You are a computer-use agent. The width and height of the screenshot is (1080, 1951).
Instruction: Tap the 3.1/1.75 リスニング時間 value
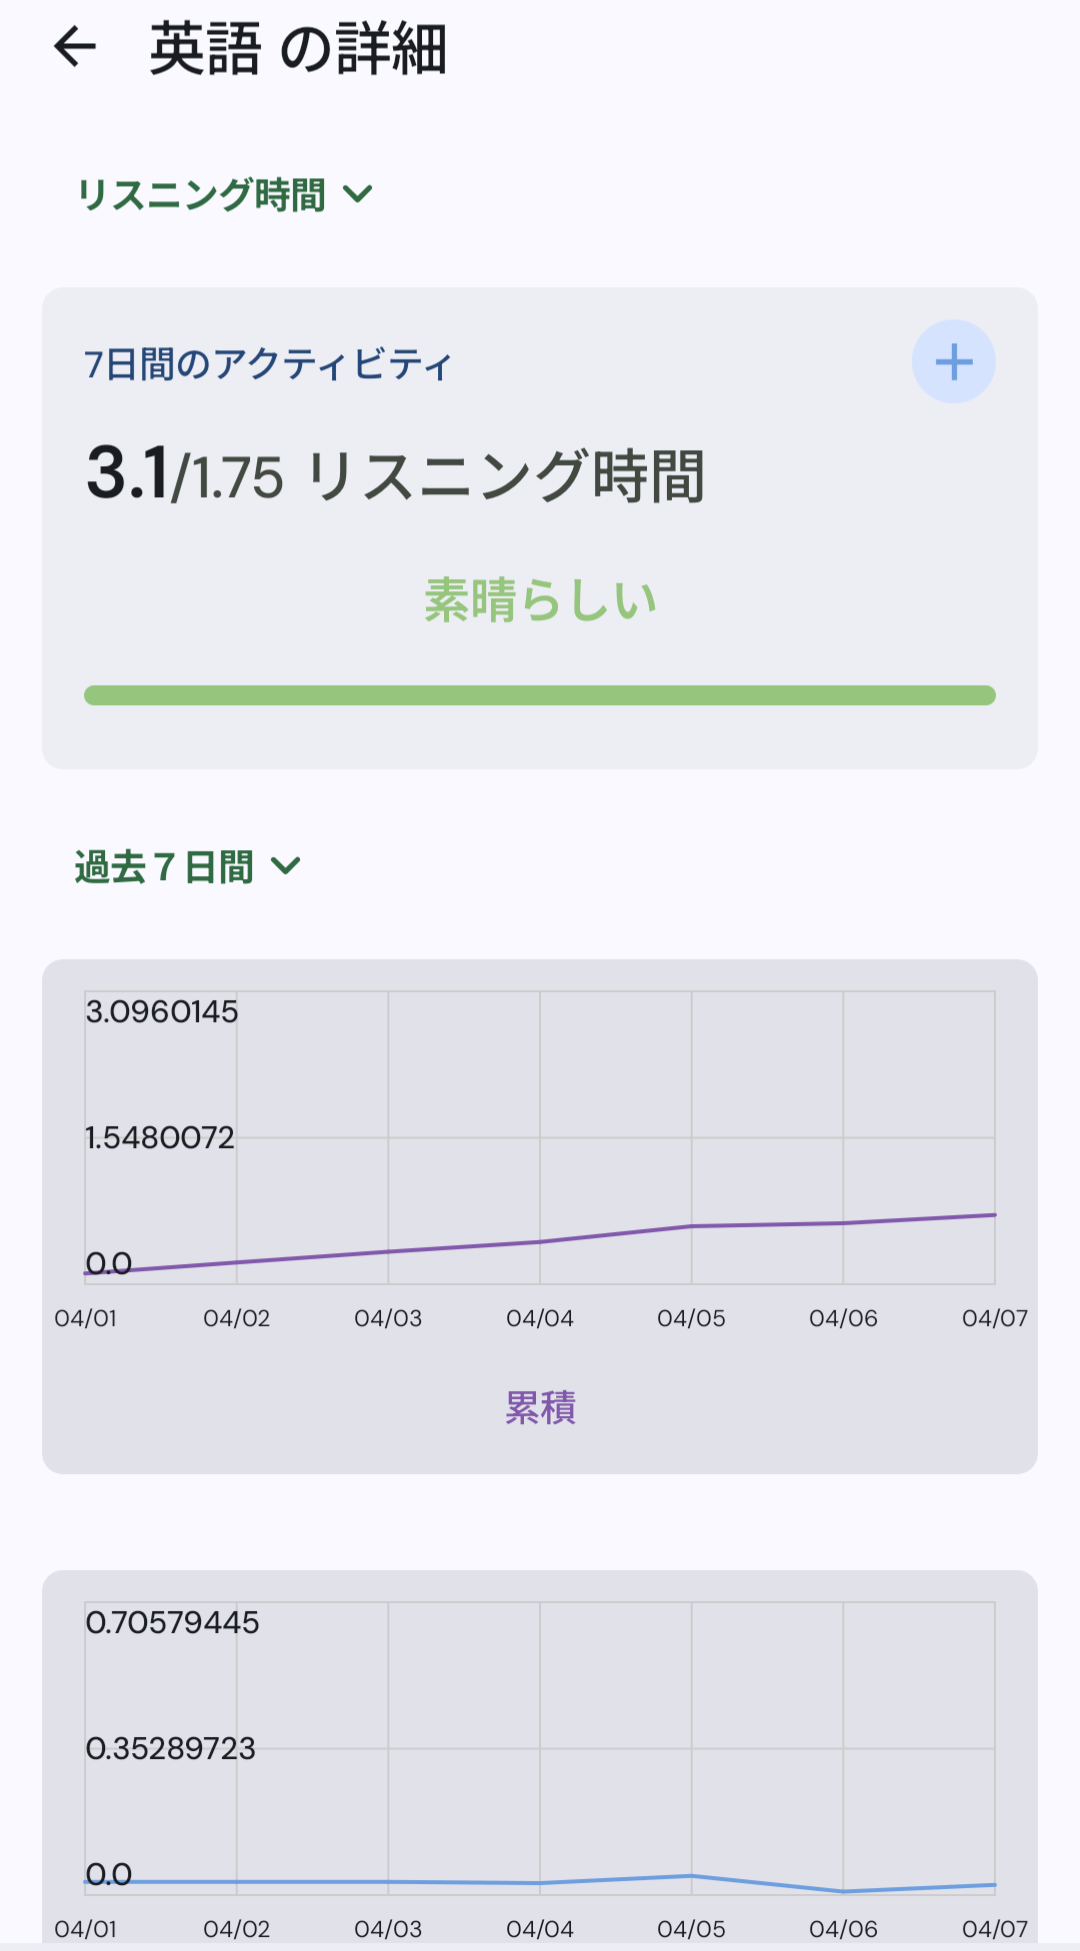pos(395,475)
